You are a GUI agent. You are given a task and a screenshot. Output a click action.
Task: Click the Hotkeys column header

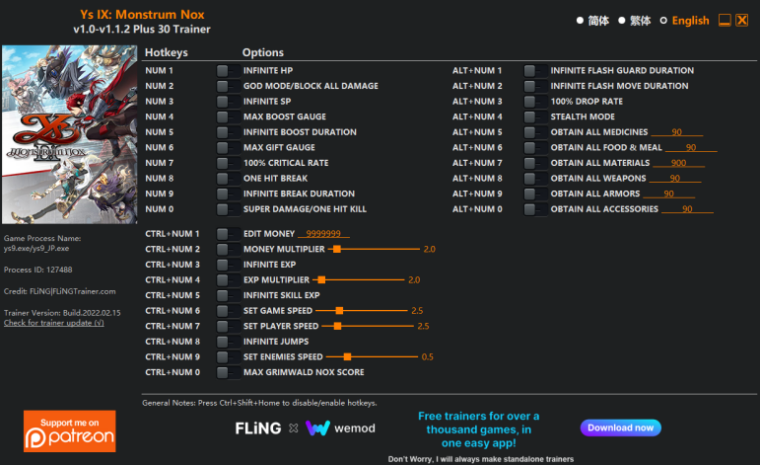[x=166, y=52]
